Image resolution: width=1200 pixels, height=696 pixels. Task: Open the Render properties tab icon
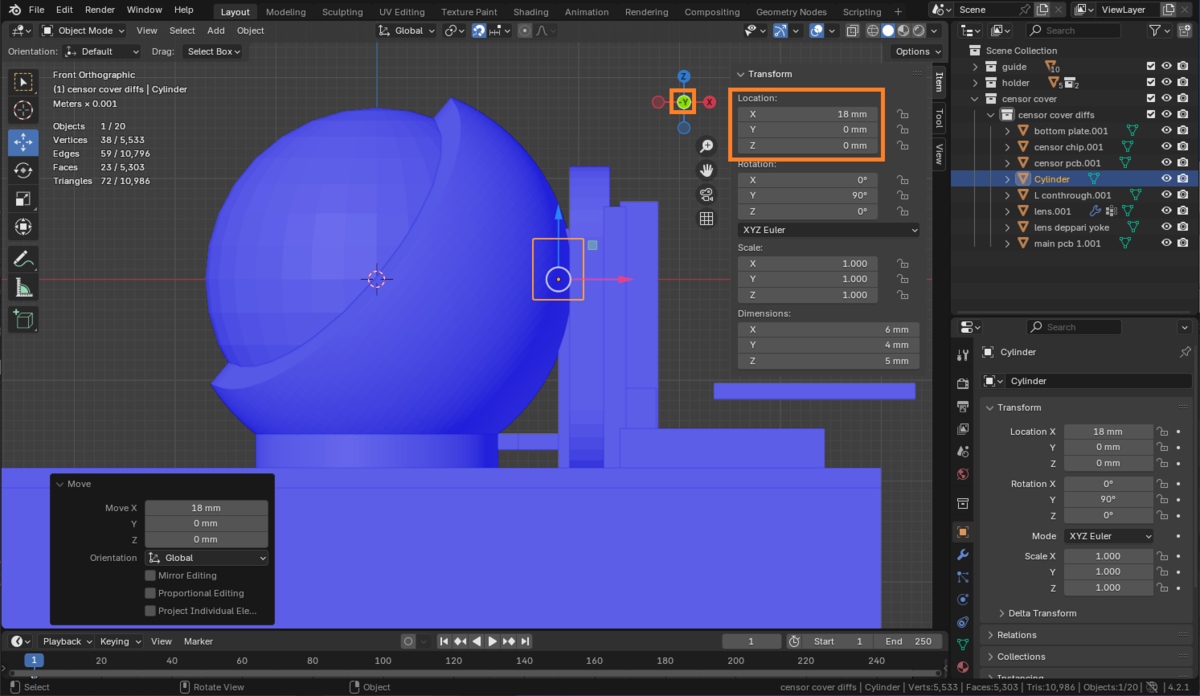[x=962, y=384]
